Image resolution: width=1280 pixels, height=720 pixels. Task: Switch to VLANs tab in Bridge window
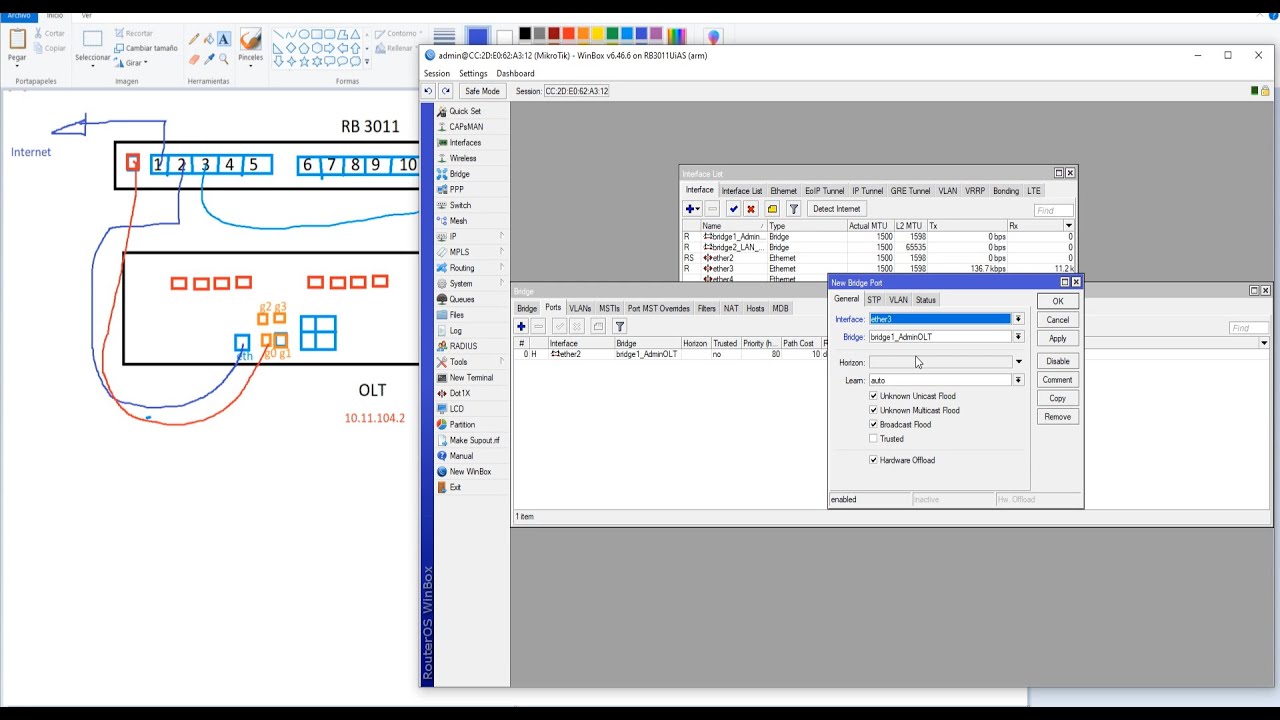tap(580, 308)
